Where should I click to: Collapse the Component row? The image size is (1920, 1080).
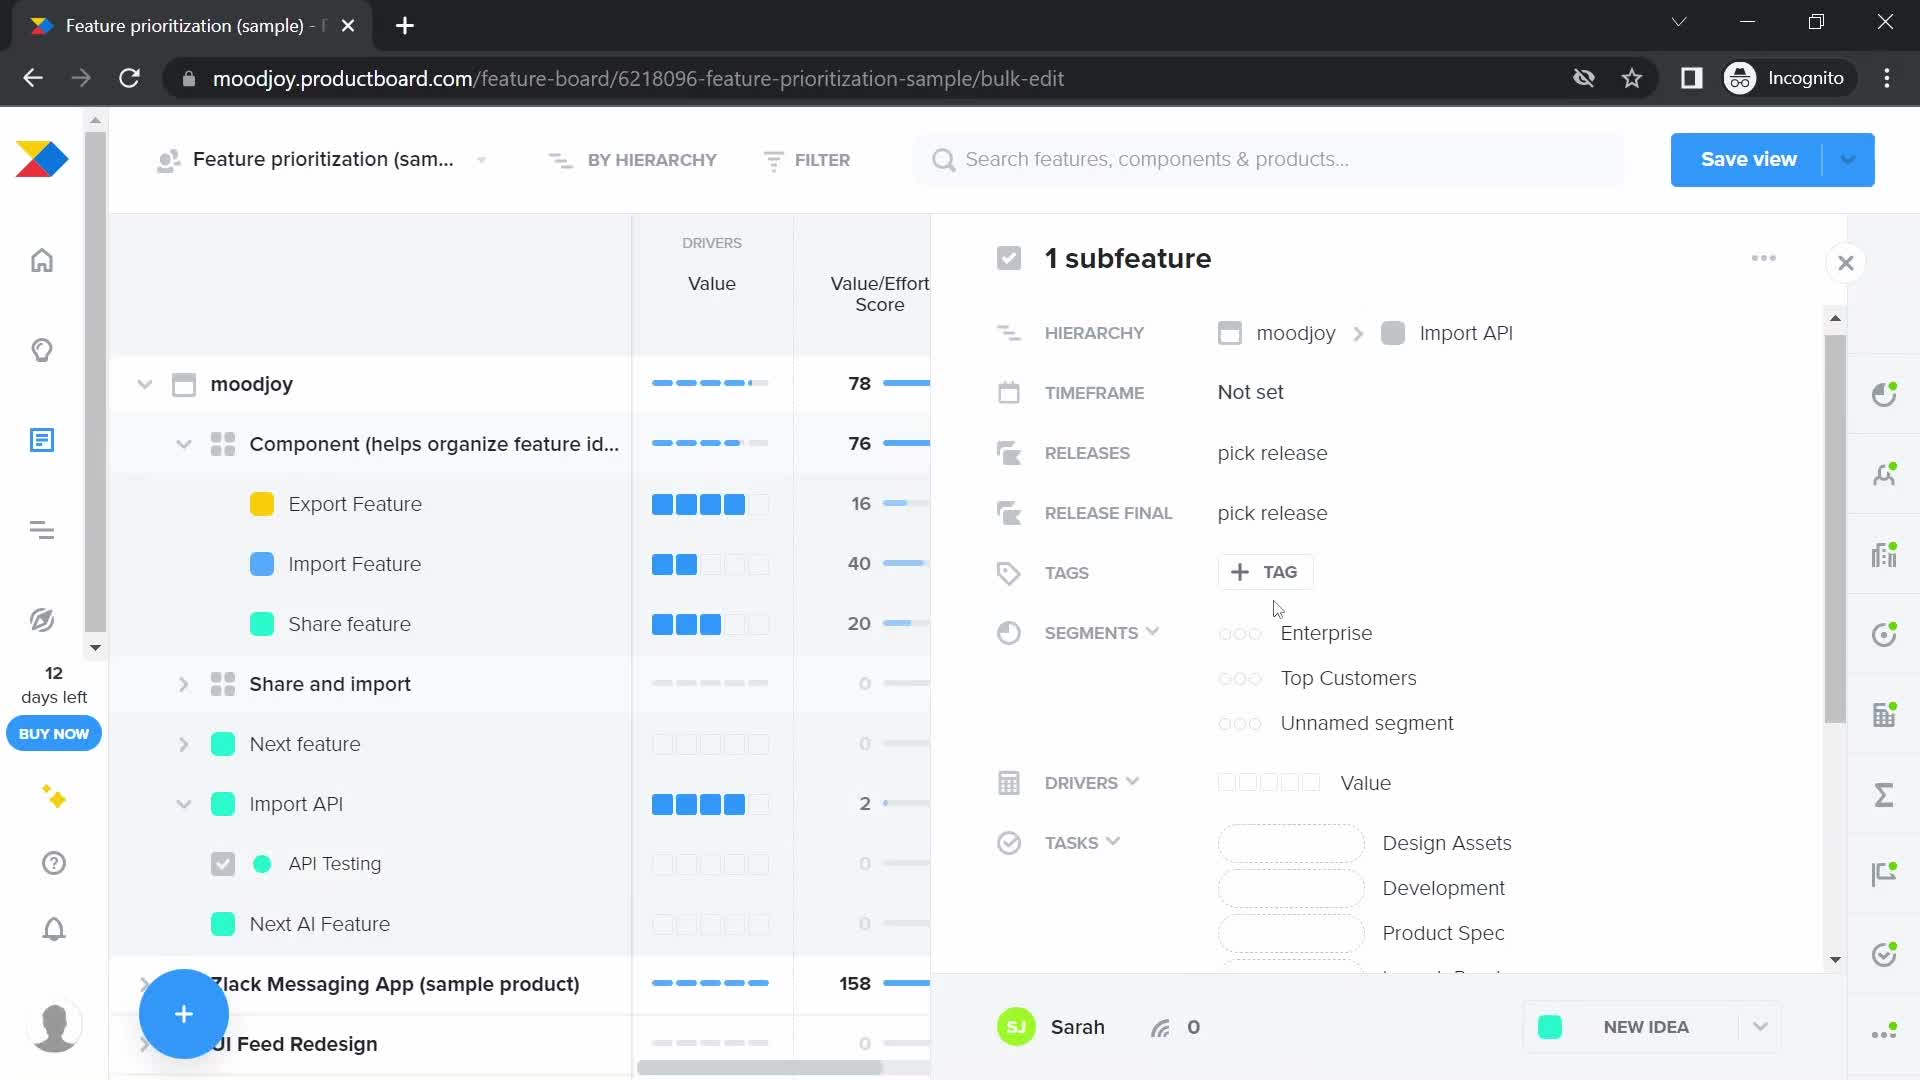[x=183, y=444]
